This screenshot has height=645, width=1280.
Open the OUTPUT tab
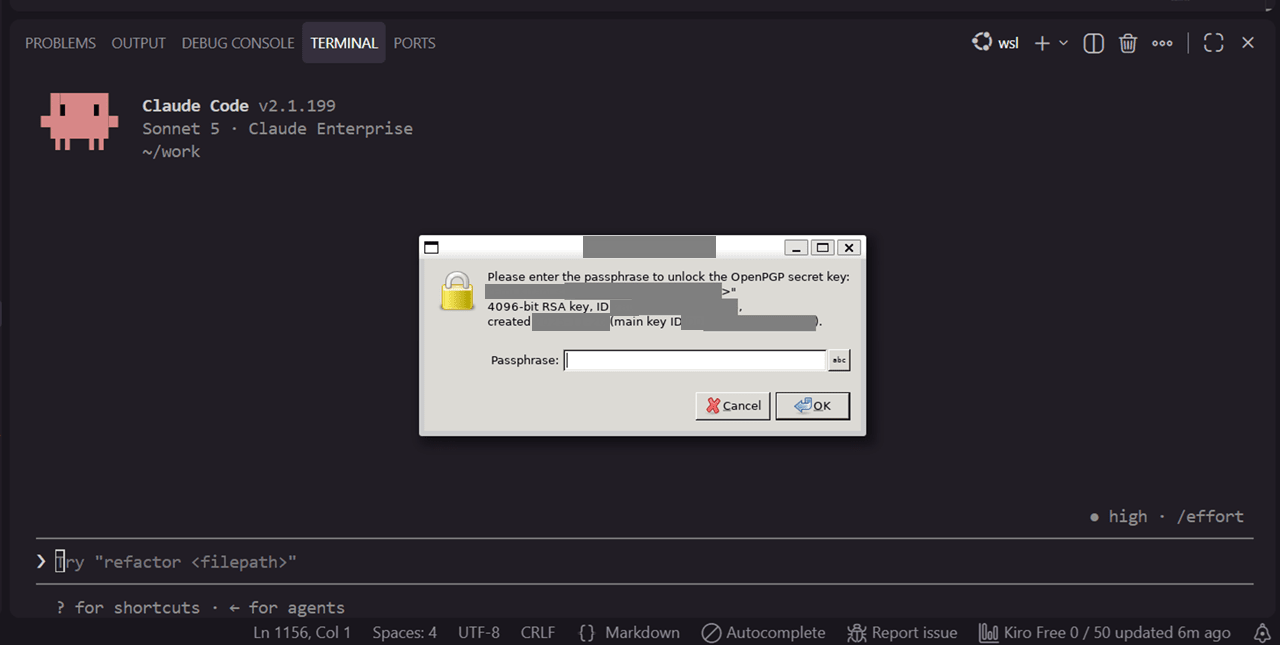(x=138, y=43)
